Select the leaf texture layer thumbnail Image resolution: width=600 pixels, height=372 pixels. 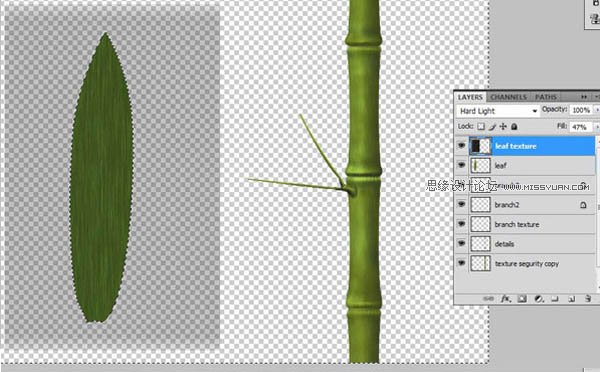point(480,146)
